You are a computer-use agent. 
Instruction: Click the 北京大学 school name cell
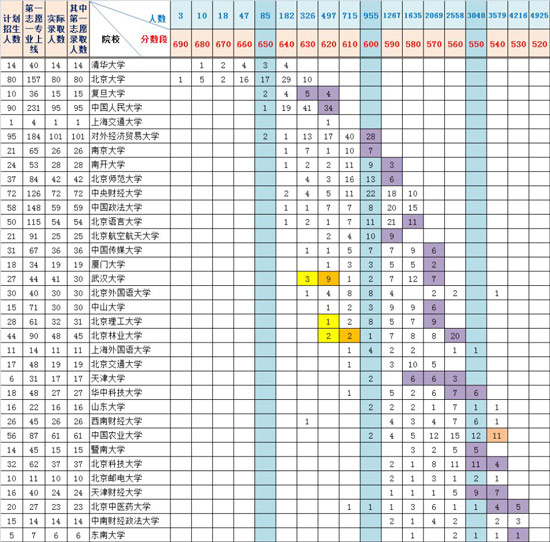[x=130, y=79]
